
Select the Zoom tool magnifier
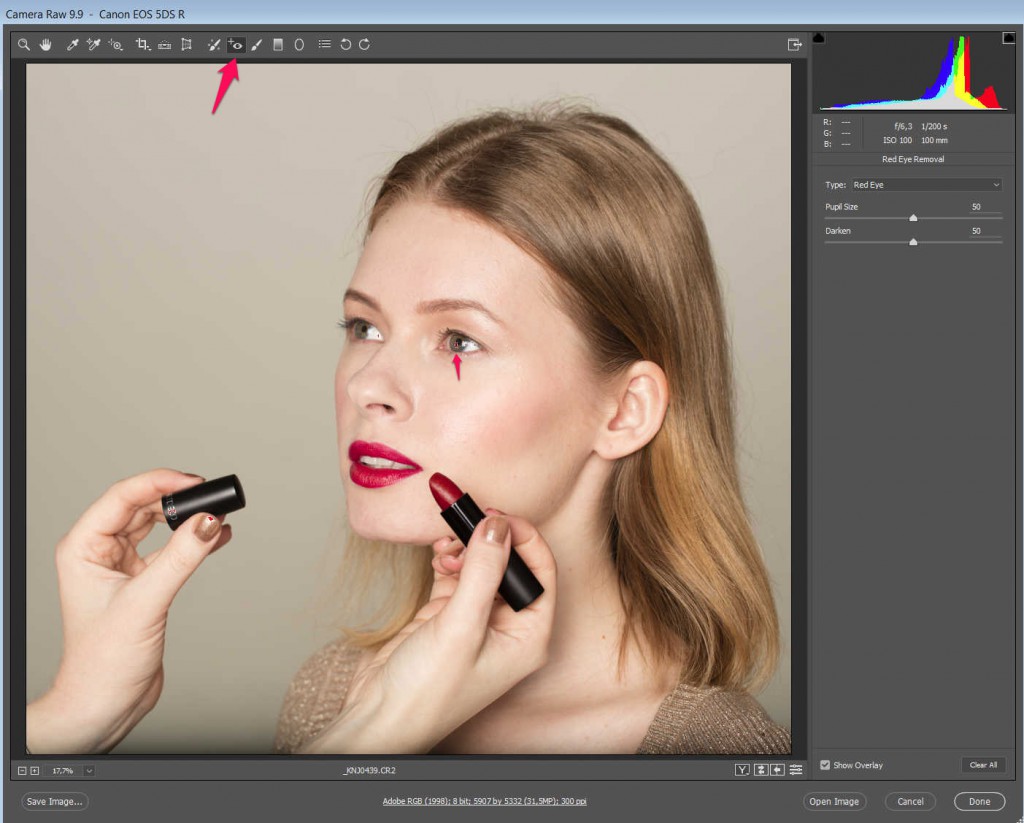pos(24,45)
